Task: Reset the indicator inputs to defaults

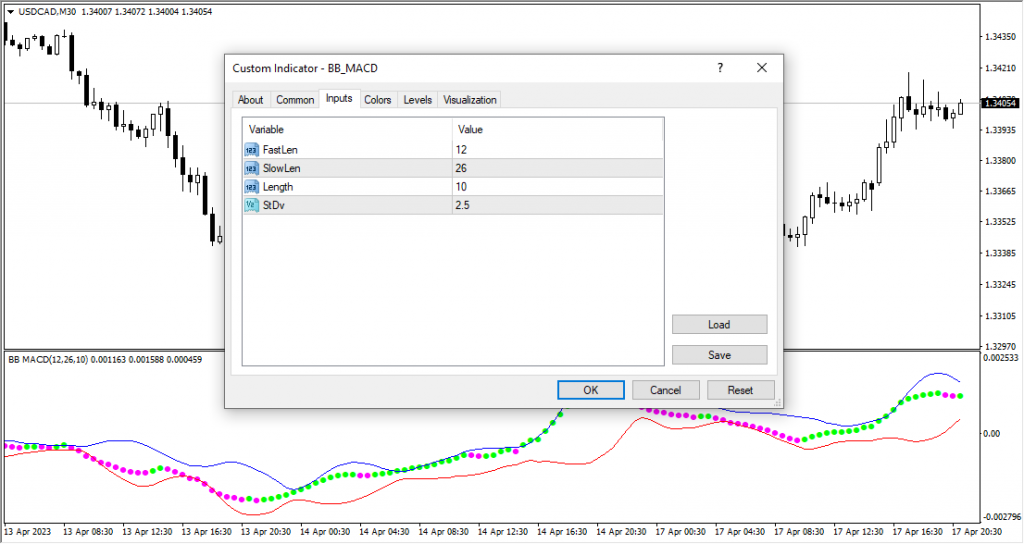Action: coord(740,390)
